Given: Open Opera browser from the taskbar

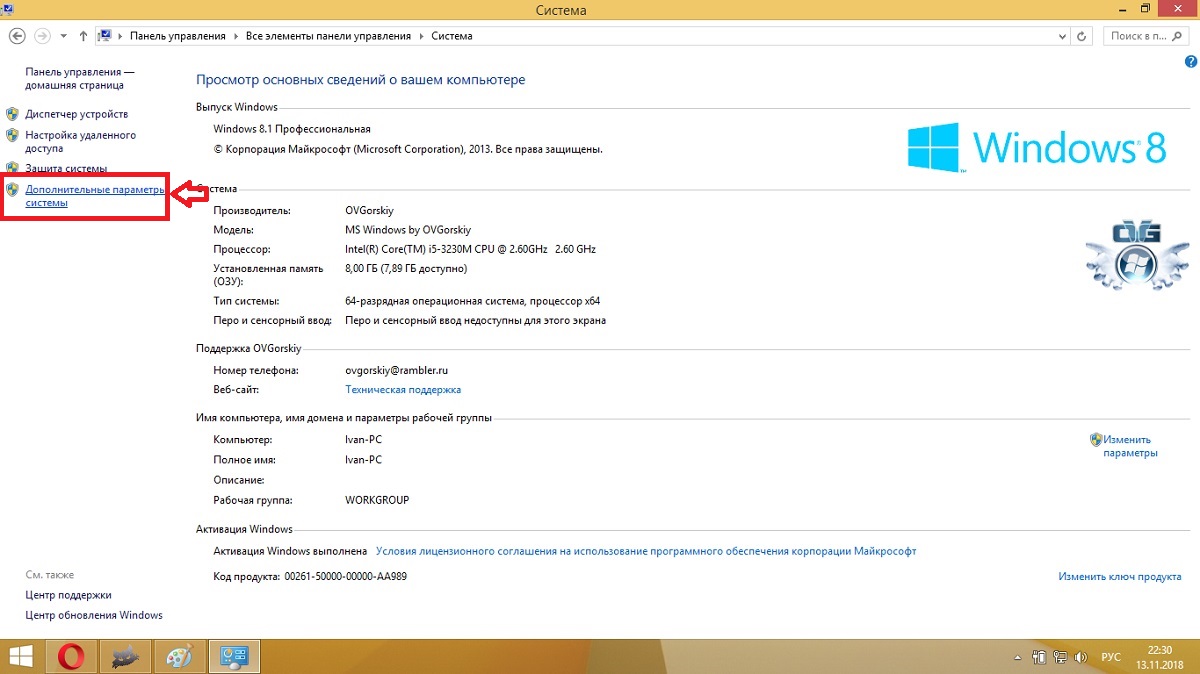Looking at the screenshot, I should (x=71, y=657).
